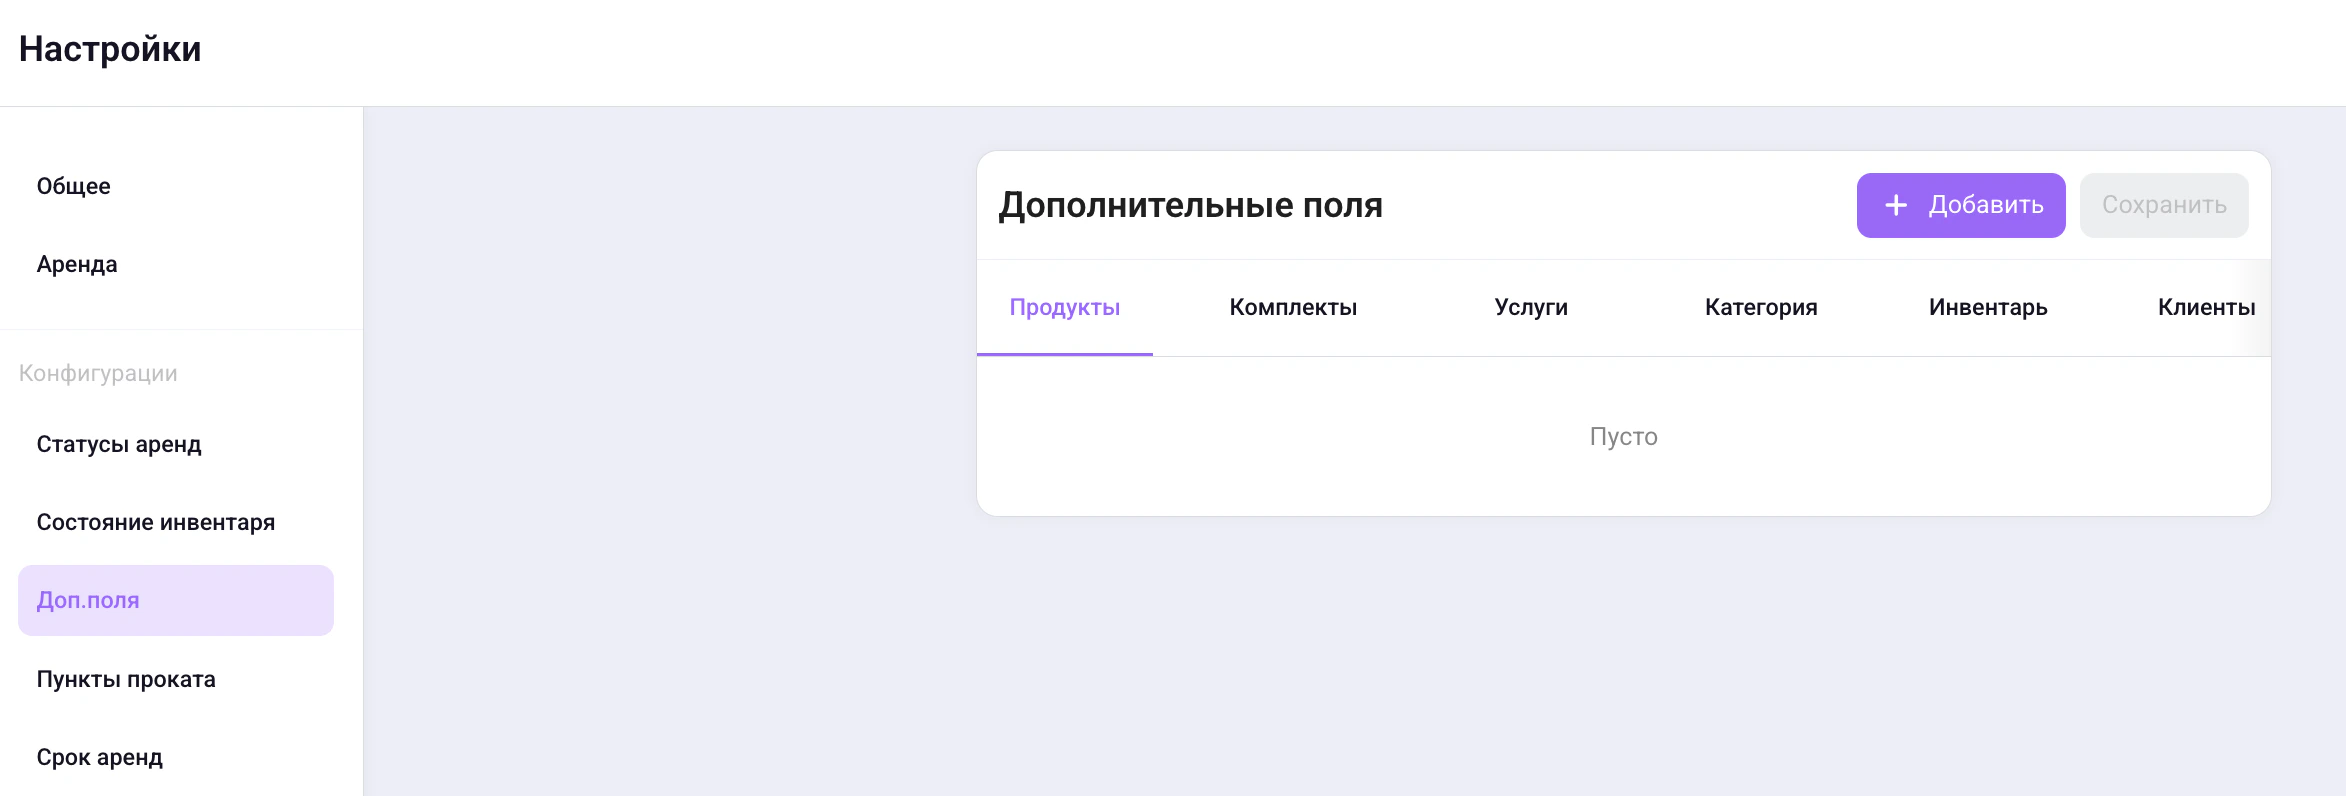Click the Настройки page title
Image resolution: width=2346 pixels, height=796 pixels.
110,48
